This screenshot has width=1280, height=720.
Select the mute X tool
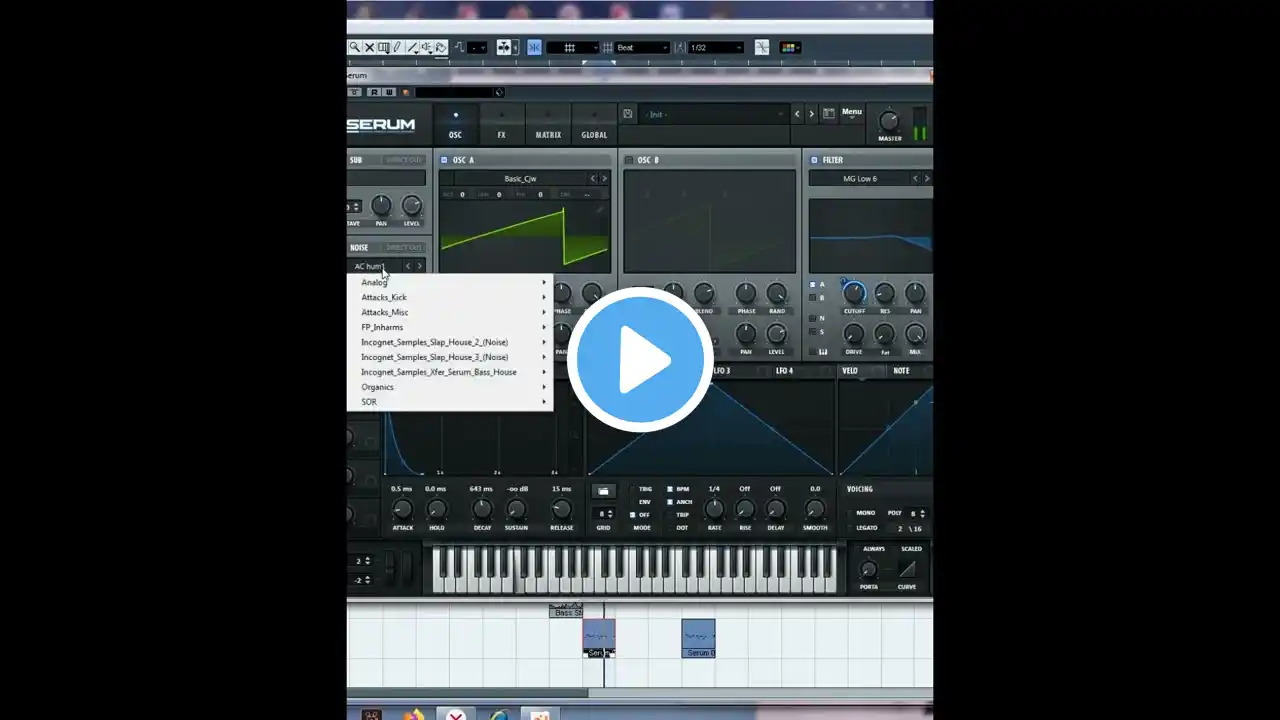pyautogui.click(x=369, y=47)
